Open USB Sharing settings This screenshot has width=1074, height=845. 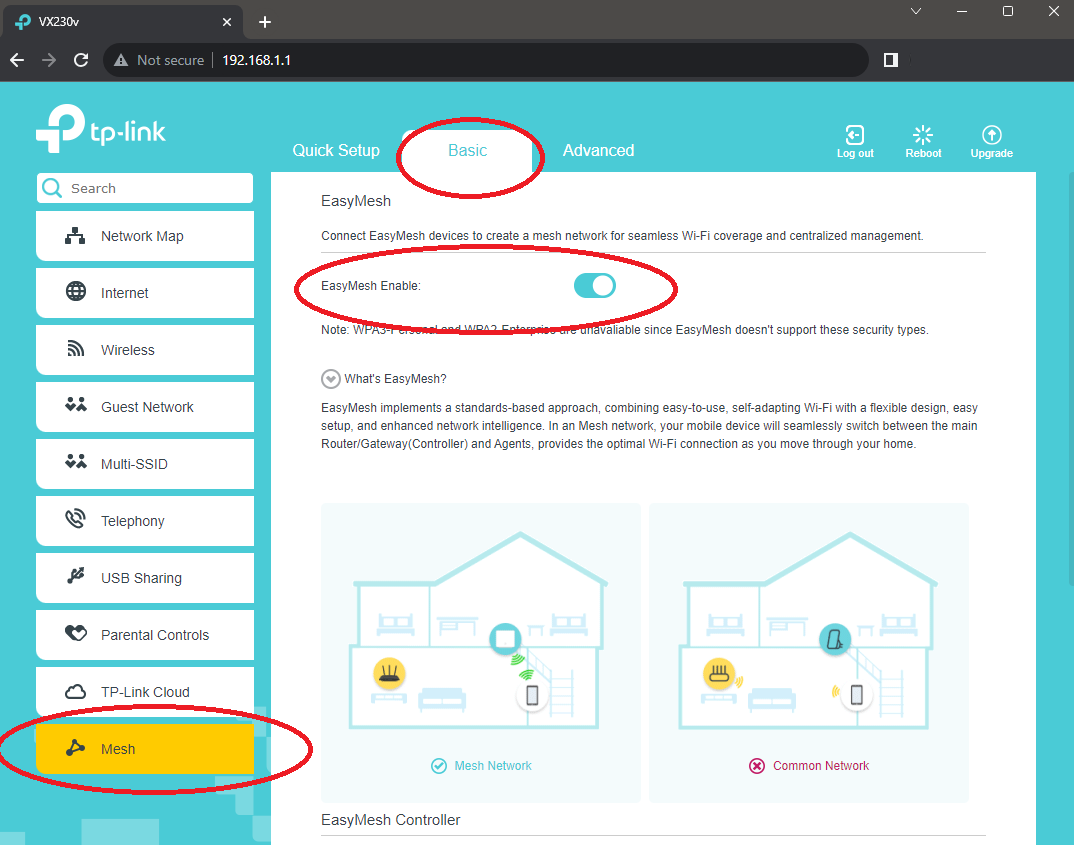pos(144,578)
